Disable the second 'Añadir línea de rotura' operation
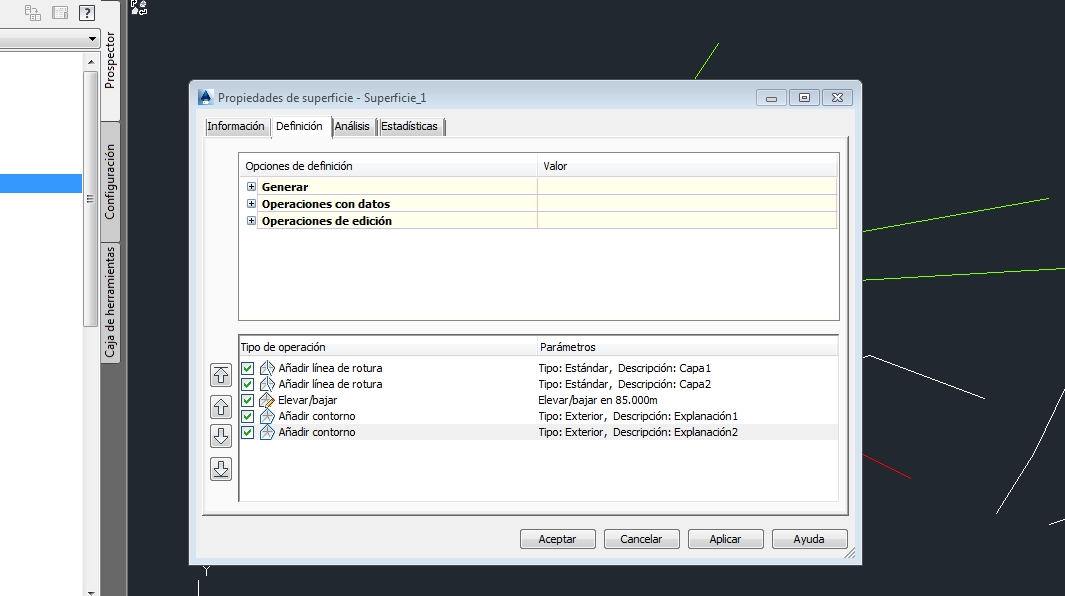 246,383
